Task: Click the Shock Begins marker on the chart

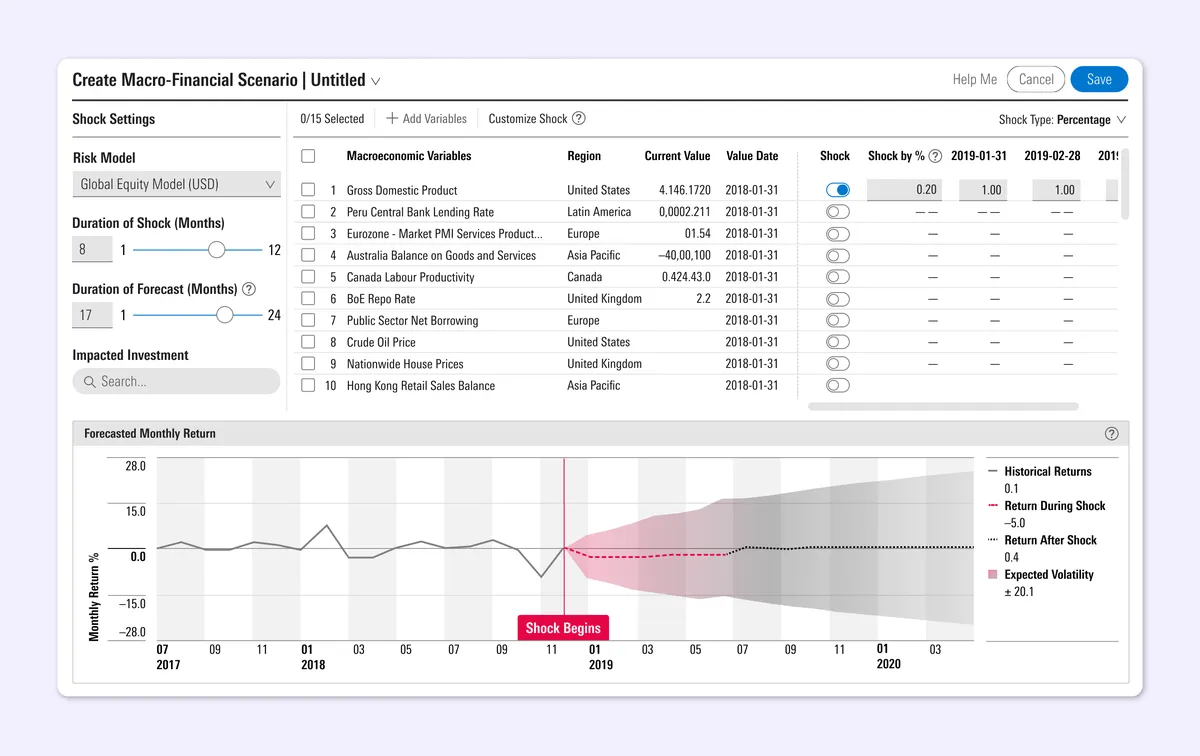Action: click(x=563, y=628)
